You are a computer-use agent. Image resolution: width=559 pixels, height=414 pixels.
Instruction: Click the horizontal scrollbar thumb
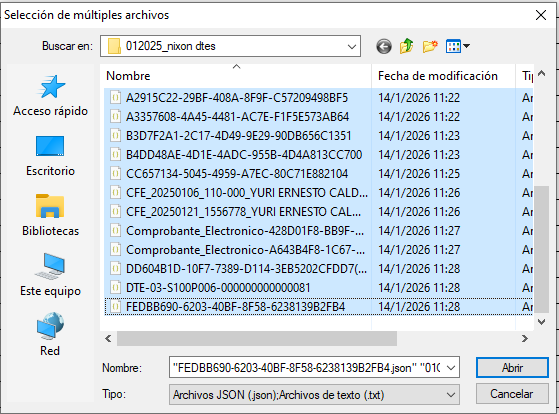pos(257,338)
